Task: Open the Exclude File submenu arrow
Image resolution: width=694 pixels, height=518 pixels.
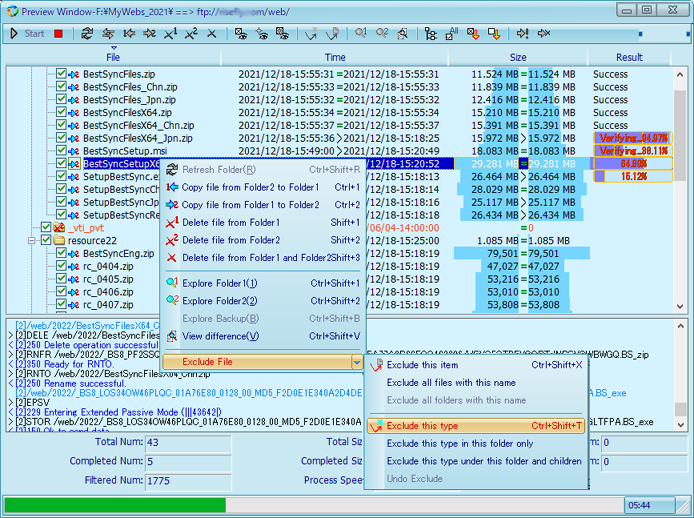Action: coord(357,362)
